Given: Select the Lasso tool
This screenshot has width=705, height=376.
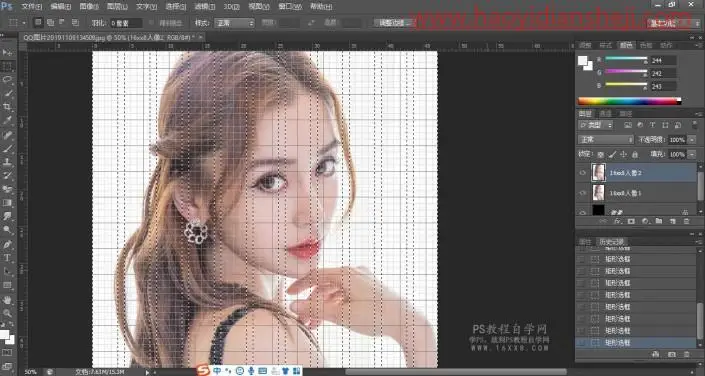Looking at the screenshot, I should point(8,80).
